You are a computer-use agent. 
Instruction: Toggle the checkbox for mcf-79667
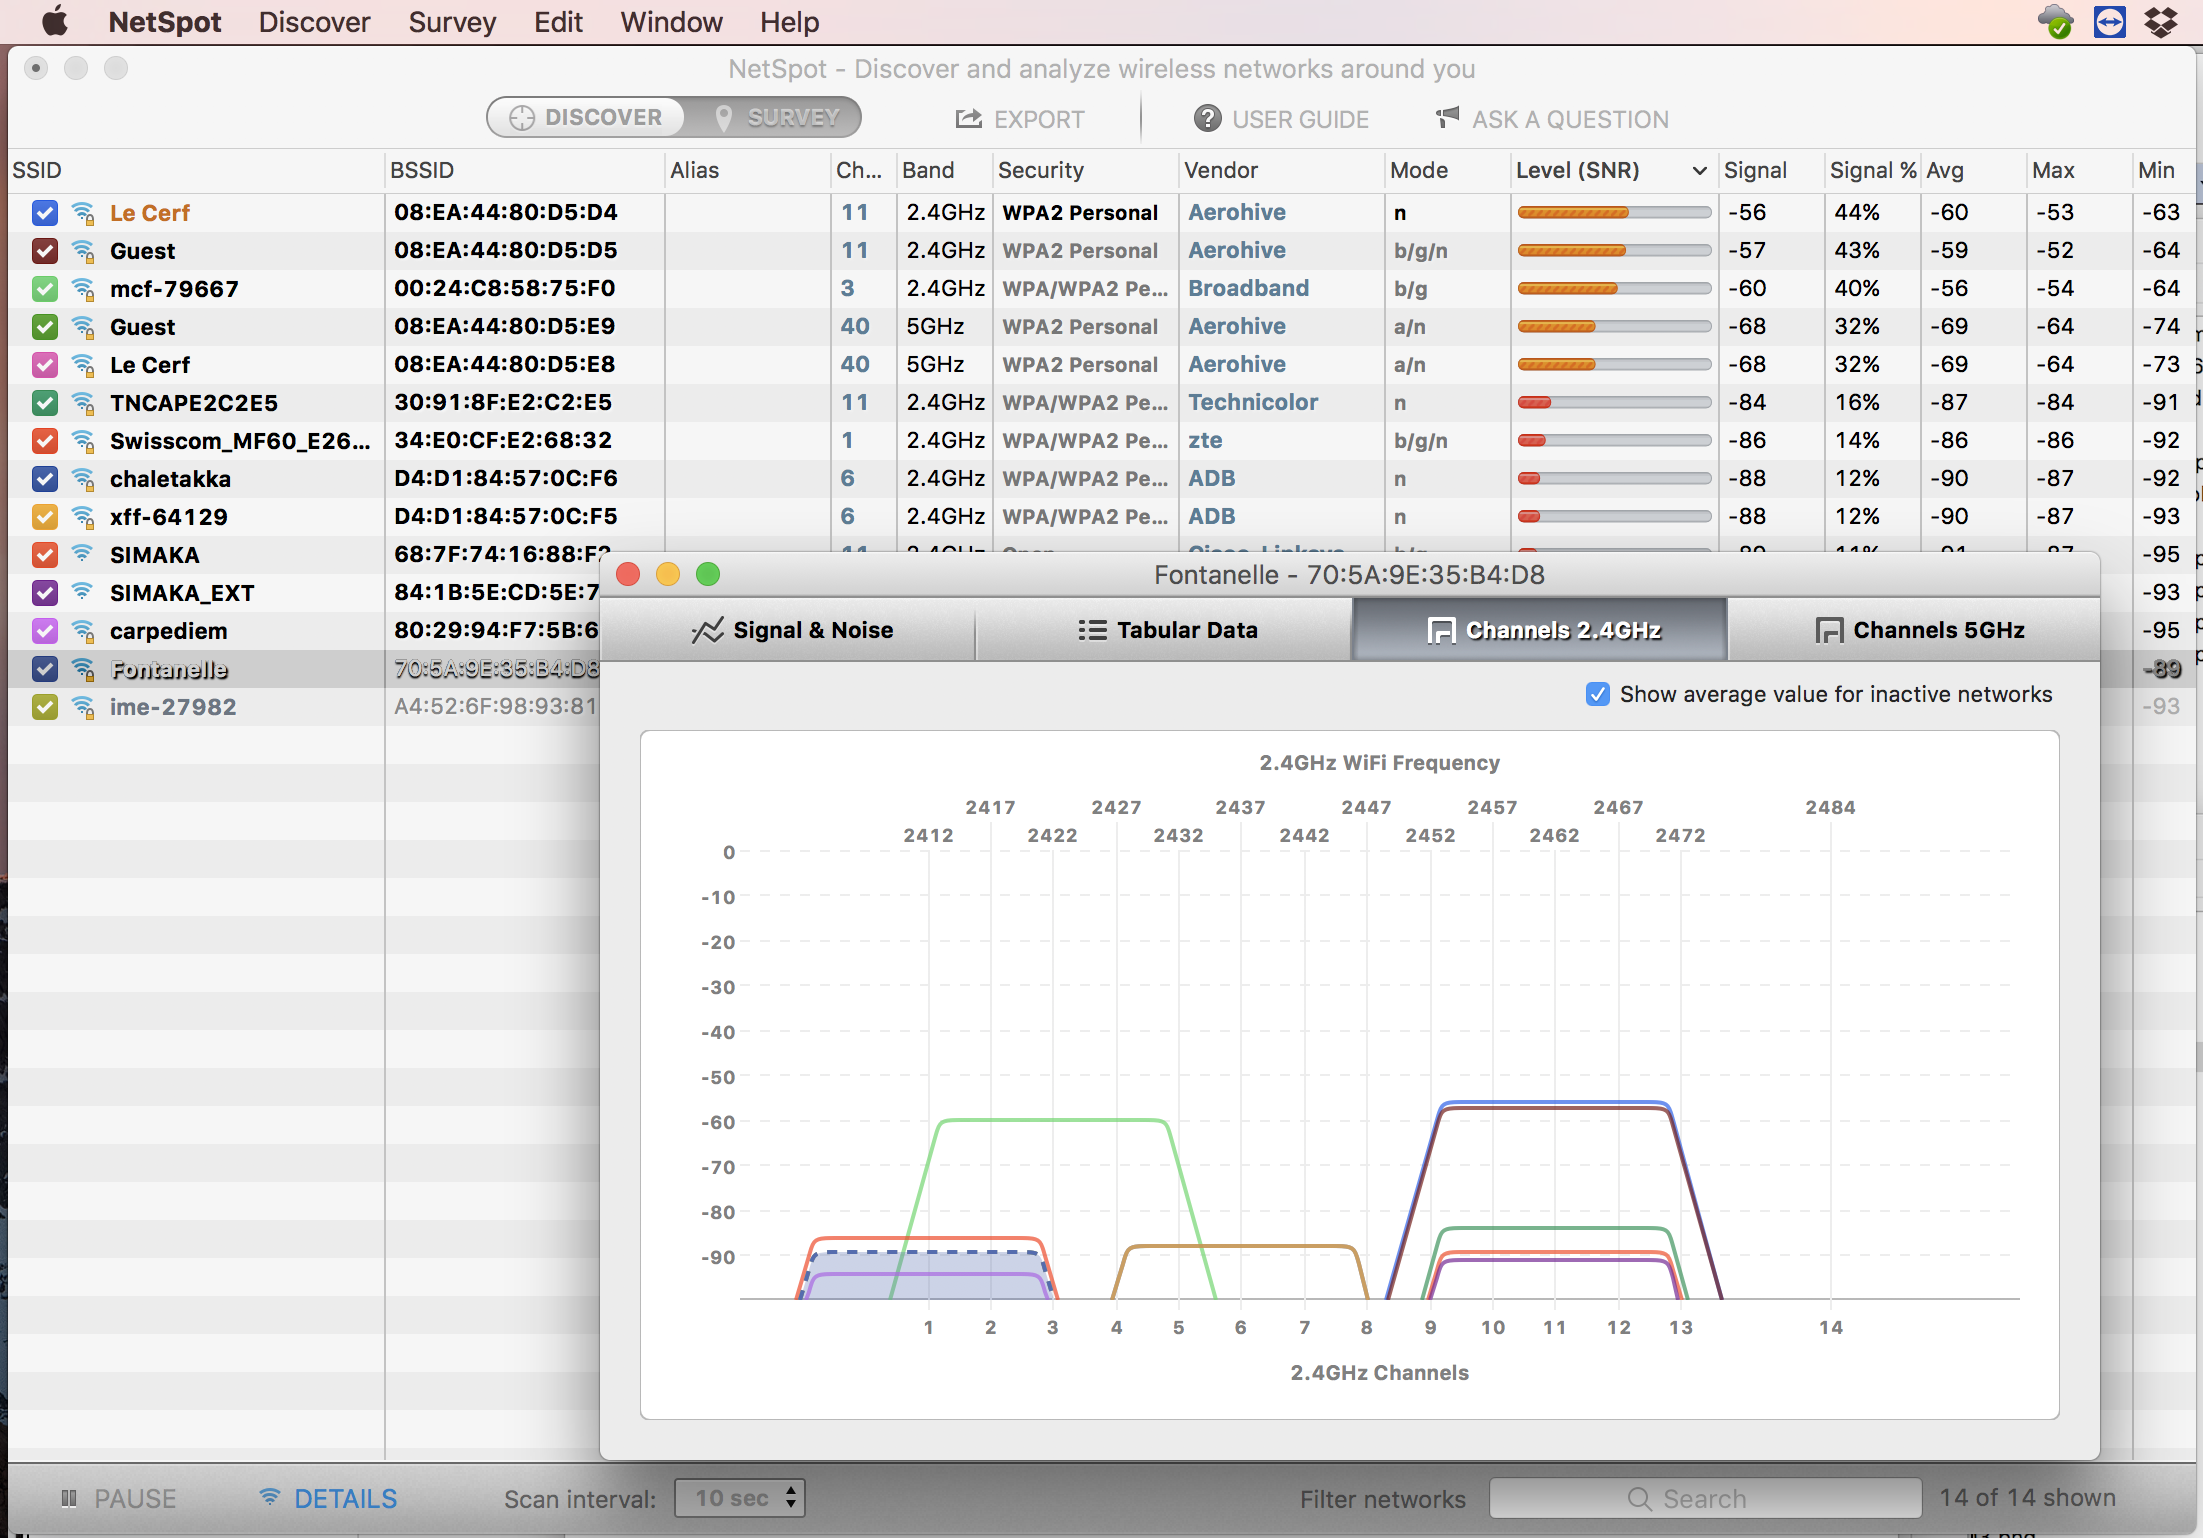pyautogui.click(x=44, y=289)
